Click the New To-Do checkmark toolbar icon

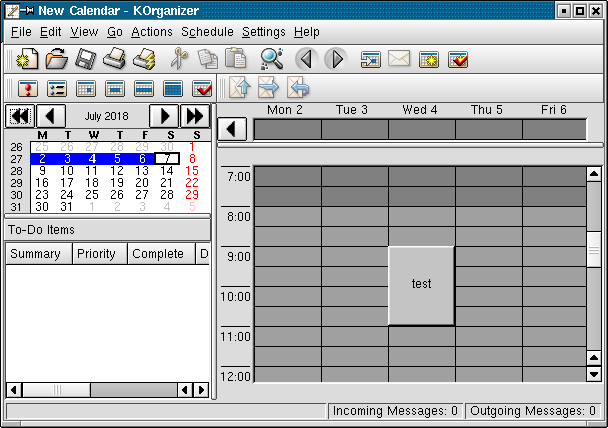tap(458, 60)
